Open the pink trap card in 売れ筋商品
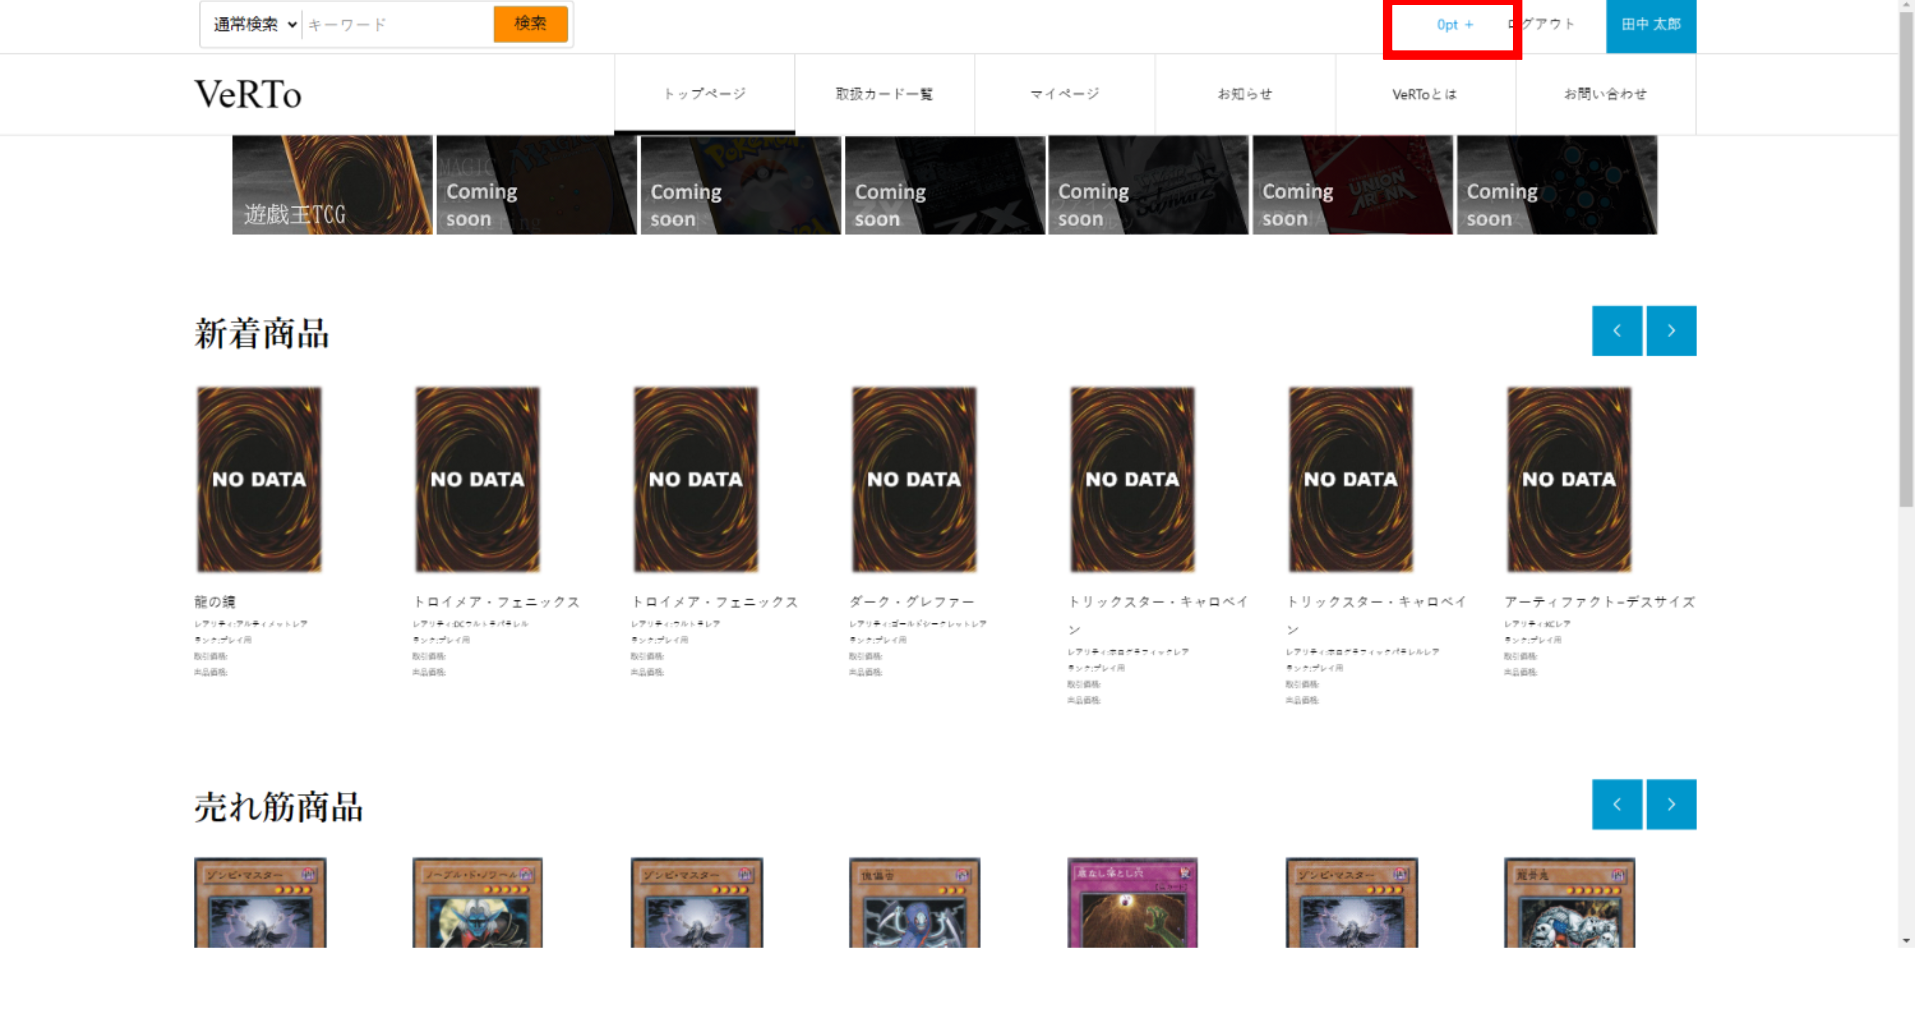The width and height of the screenshot is (1915, 1011). [1132, 902]
